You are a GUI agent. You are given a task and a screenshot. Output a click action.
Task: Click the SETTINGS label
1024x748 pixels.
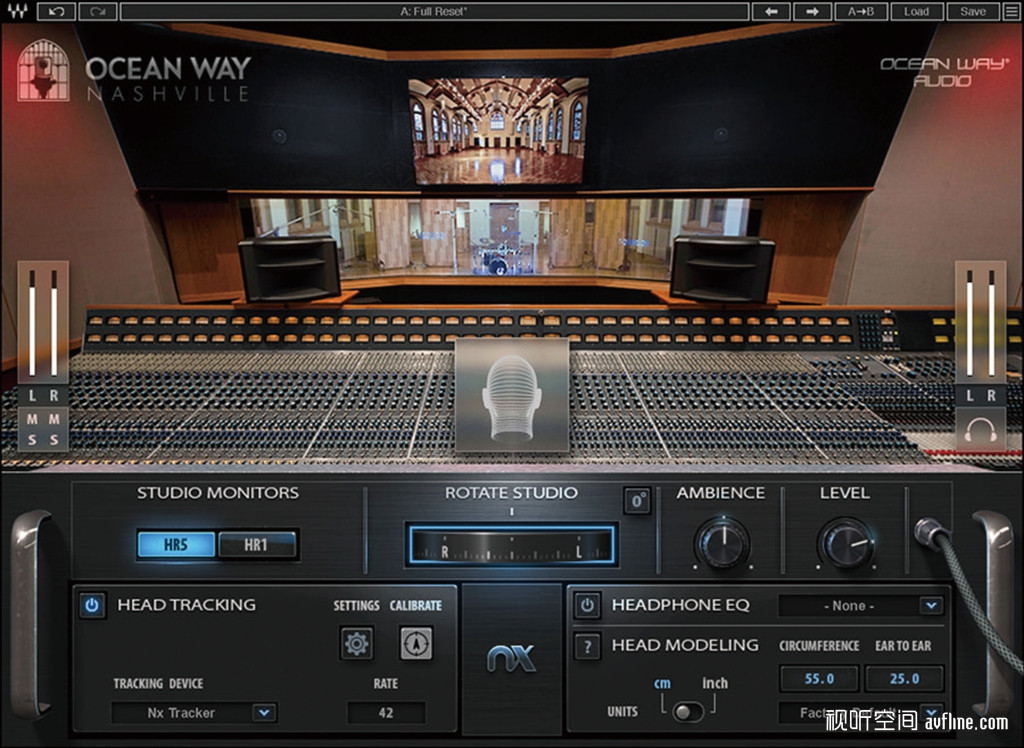coord(357,606)
